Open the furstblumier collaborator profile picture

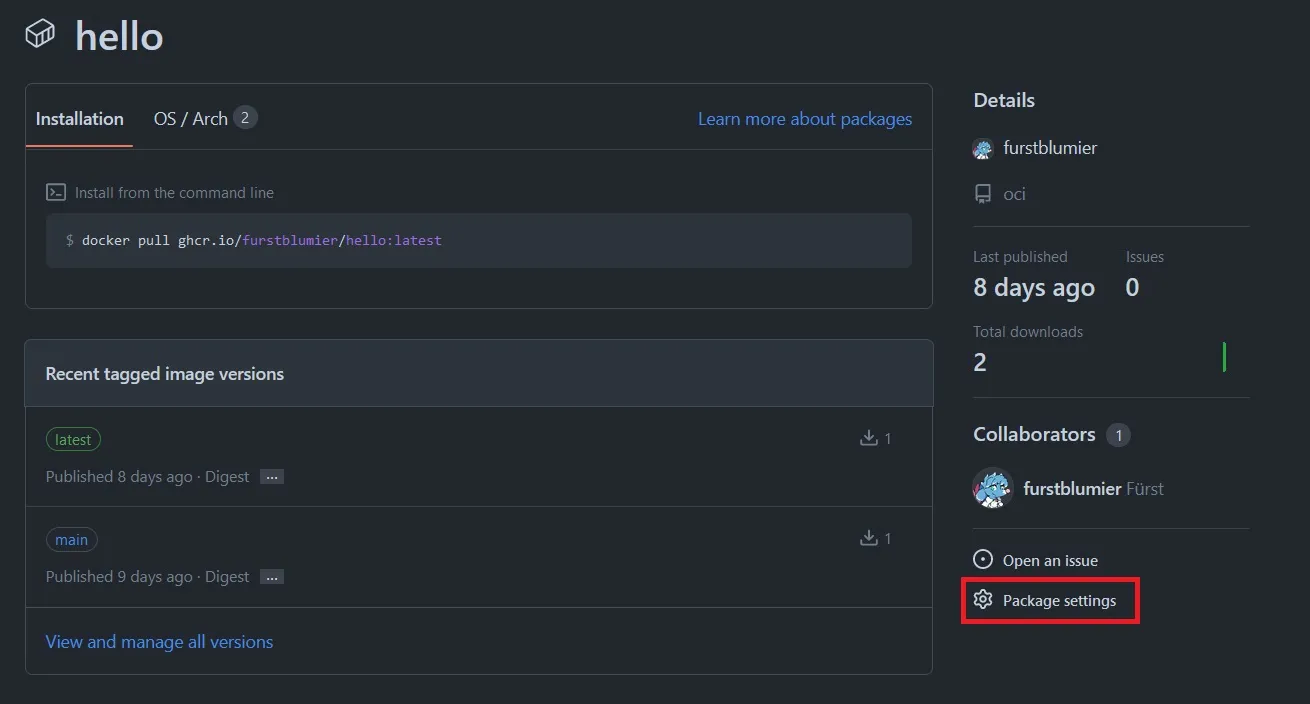coord(993,488)
